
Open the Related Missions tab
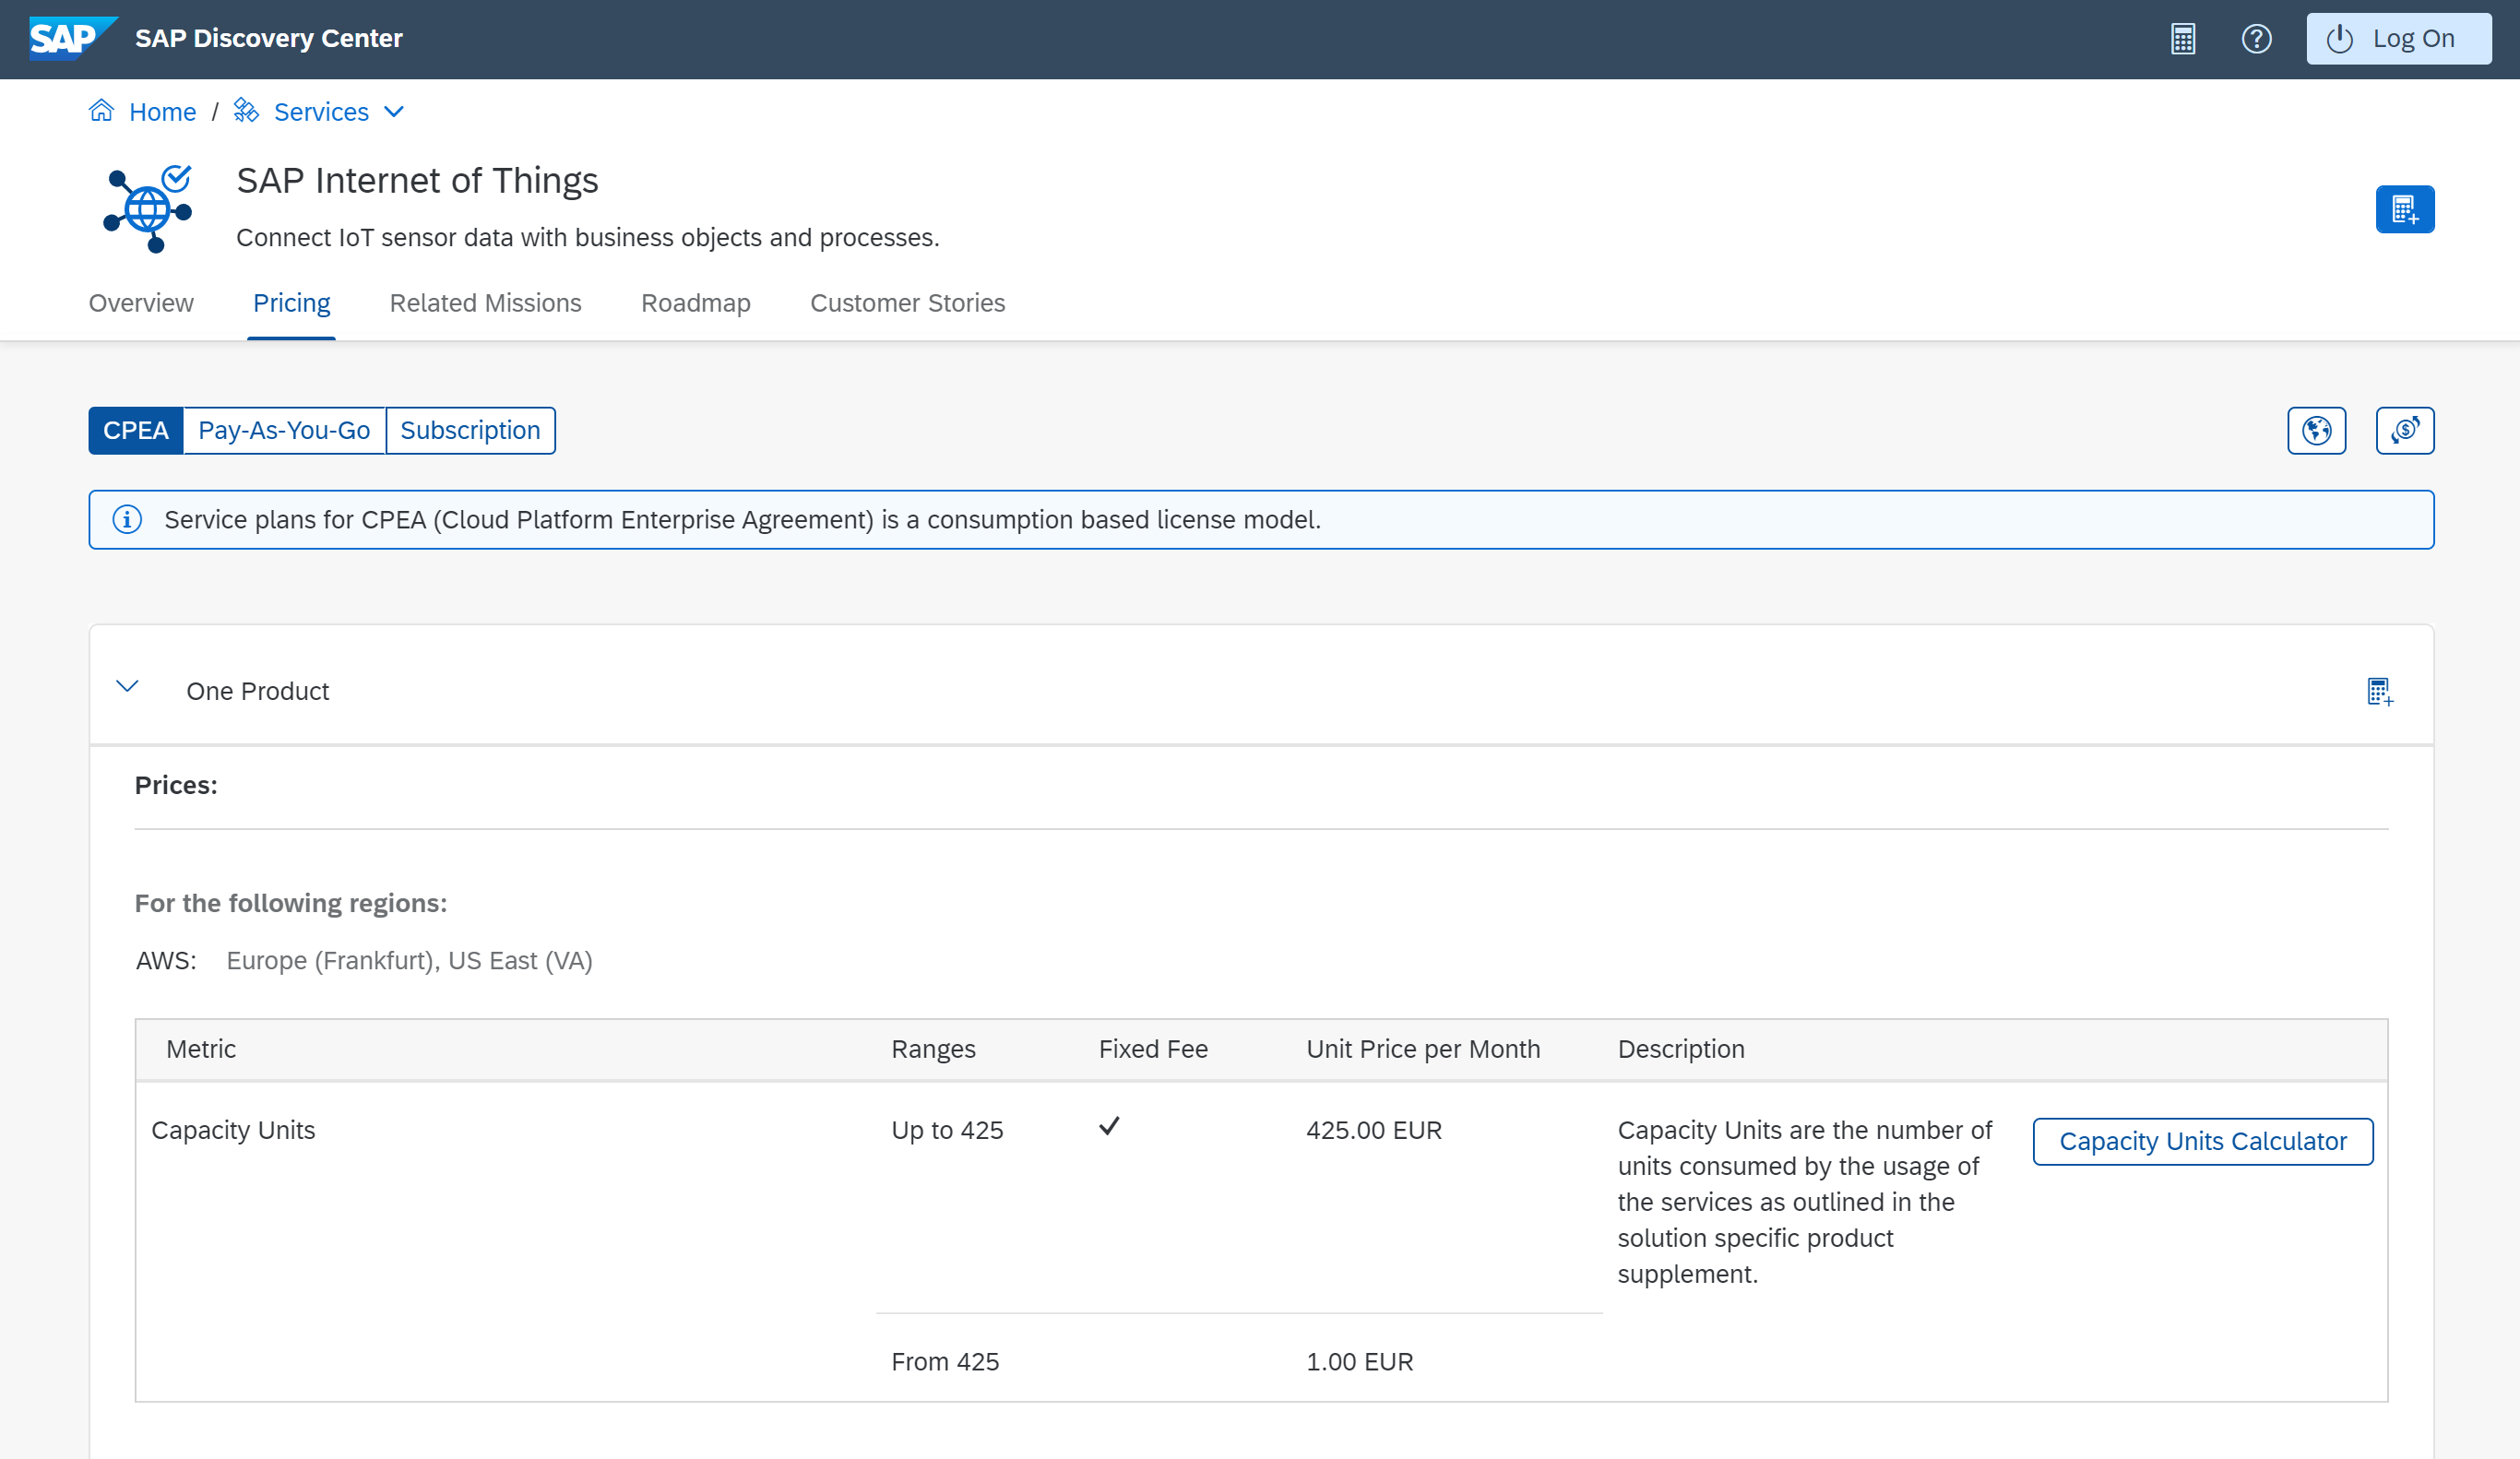coord(485,303)
